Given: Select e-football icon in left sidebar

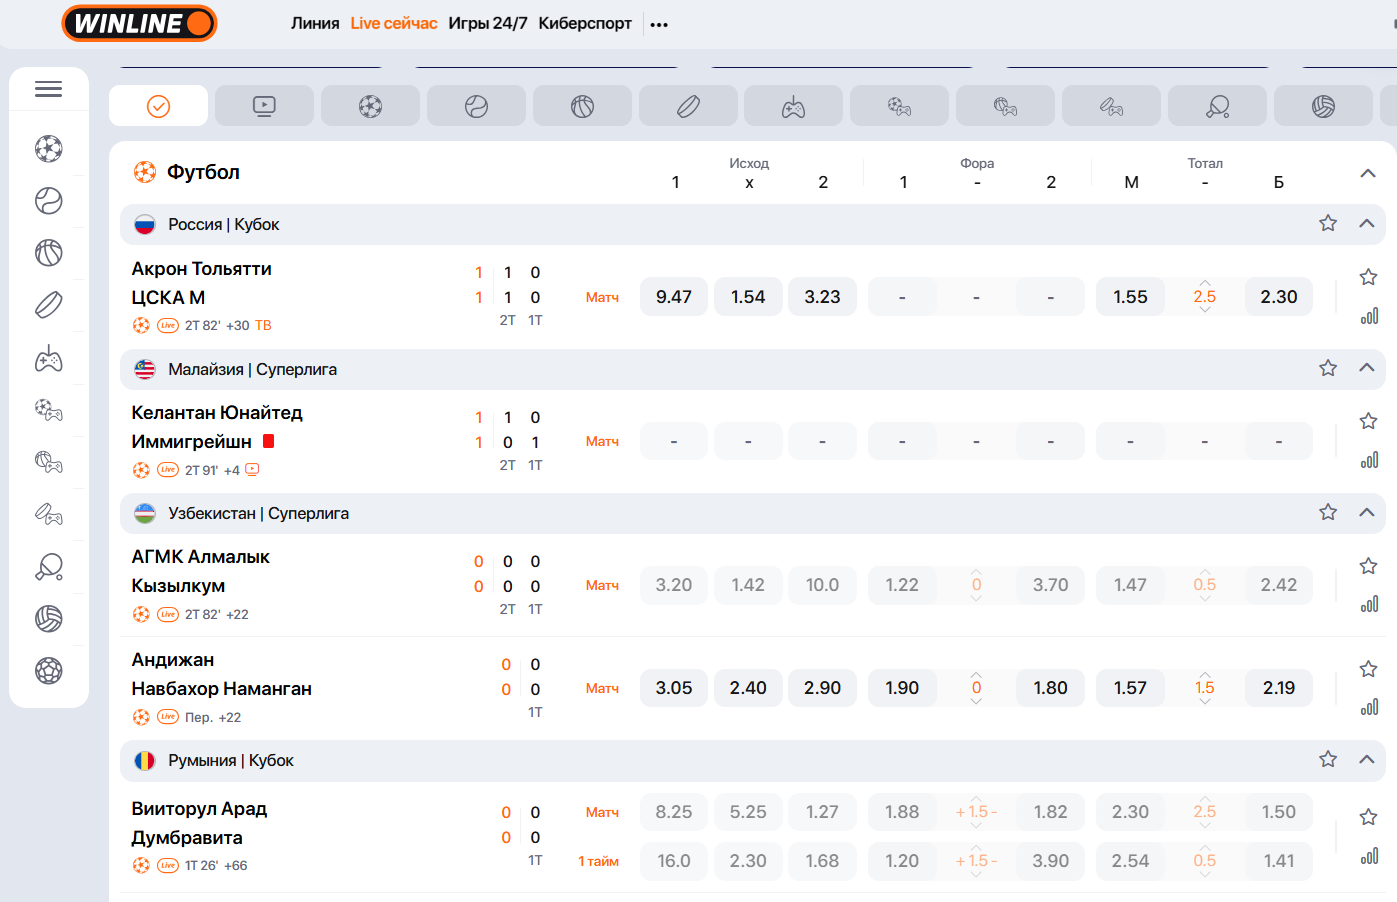Looking at the screenshot, I should point(48,410).
